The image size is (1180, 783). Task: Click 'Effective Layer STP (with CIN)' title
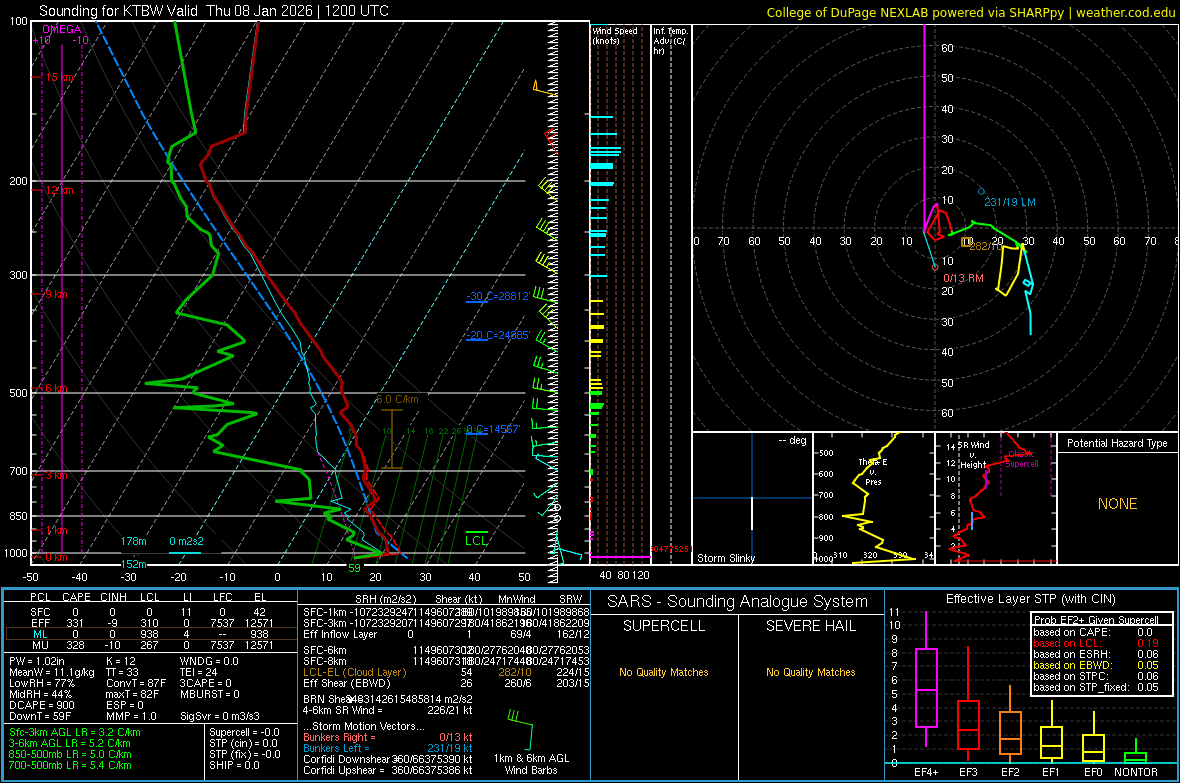(x=1030, y=599)
